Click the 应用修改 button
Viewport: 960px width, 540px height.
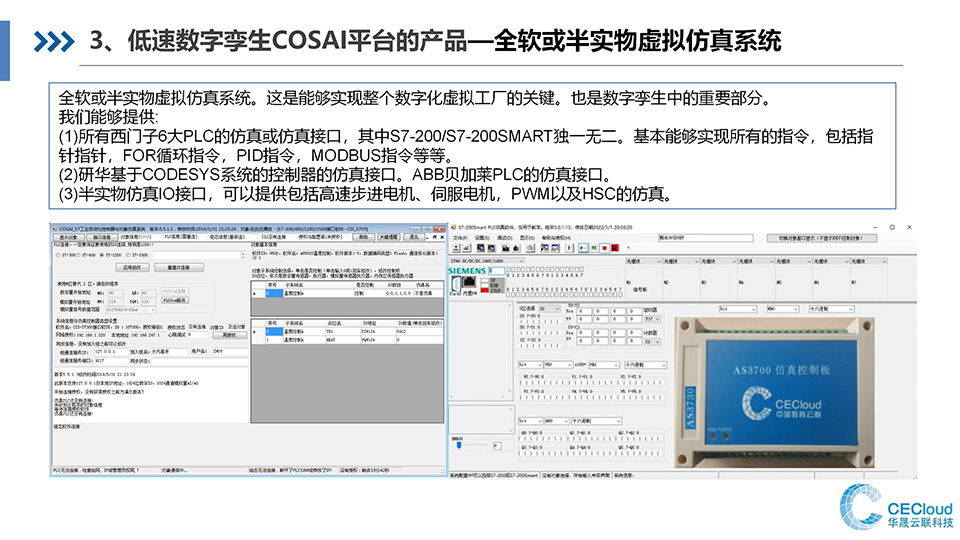[133, 268]
